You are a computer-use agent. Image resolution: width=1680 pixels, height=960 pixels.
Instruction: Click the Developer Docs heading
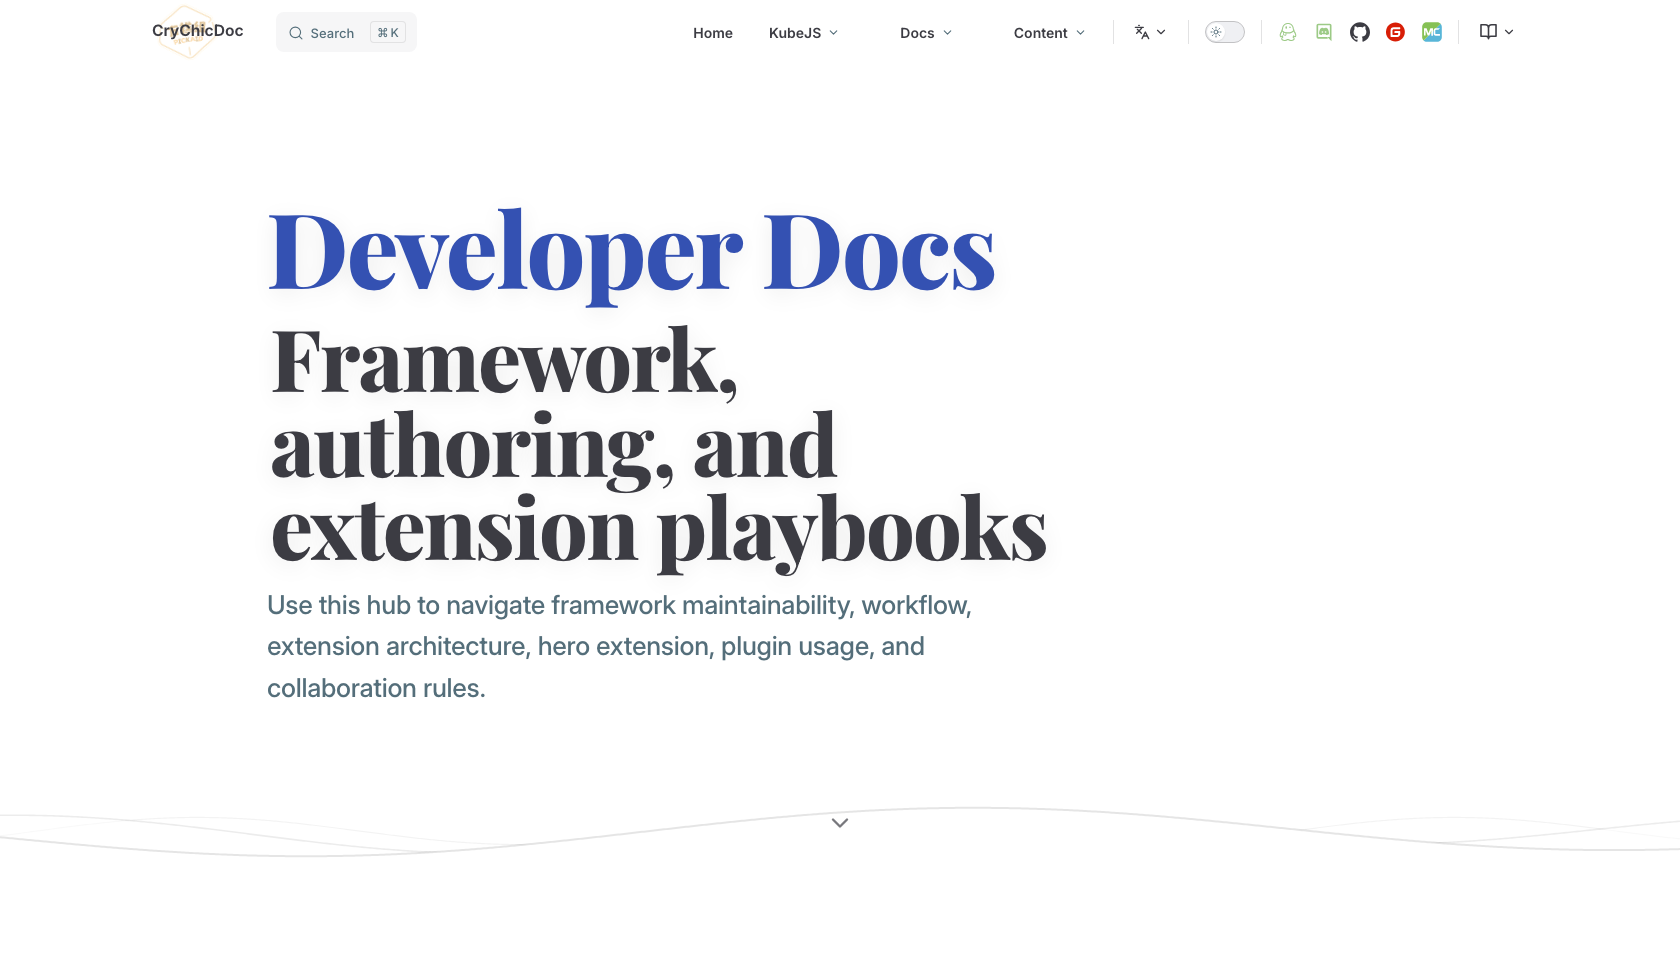coord(630,250)
